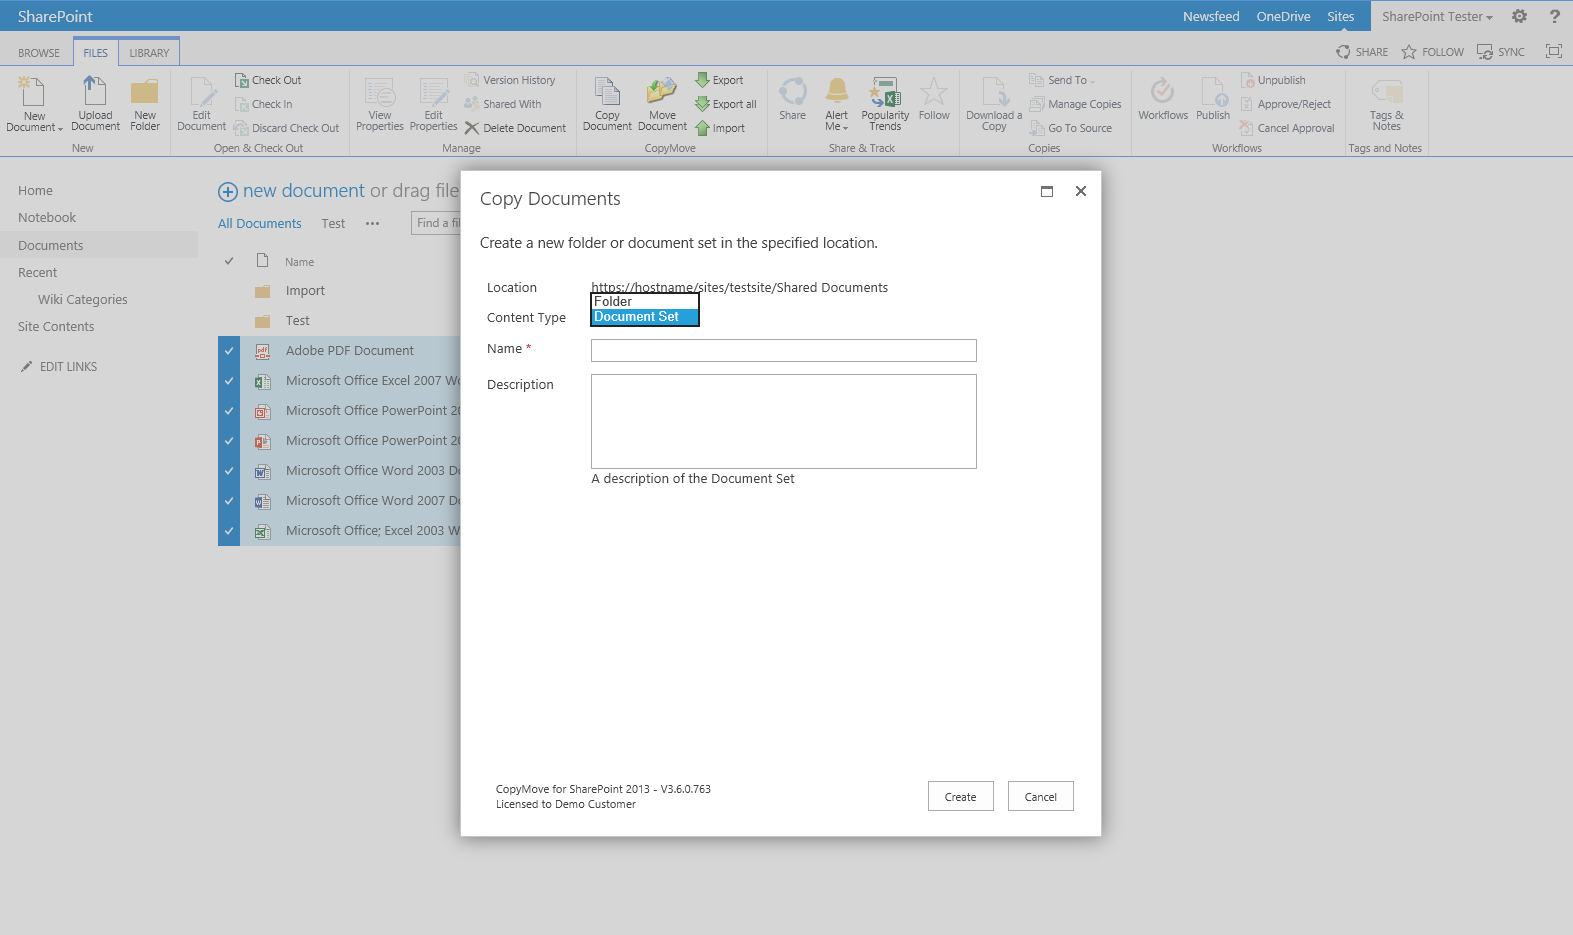
Task: Click the Focus on Content icon
Action: pos(1554,51)
